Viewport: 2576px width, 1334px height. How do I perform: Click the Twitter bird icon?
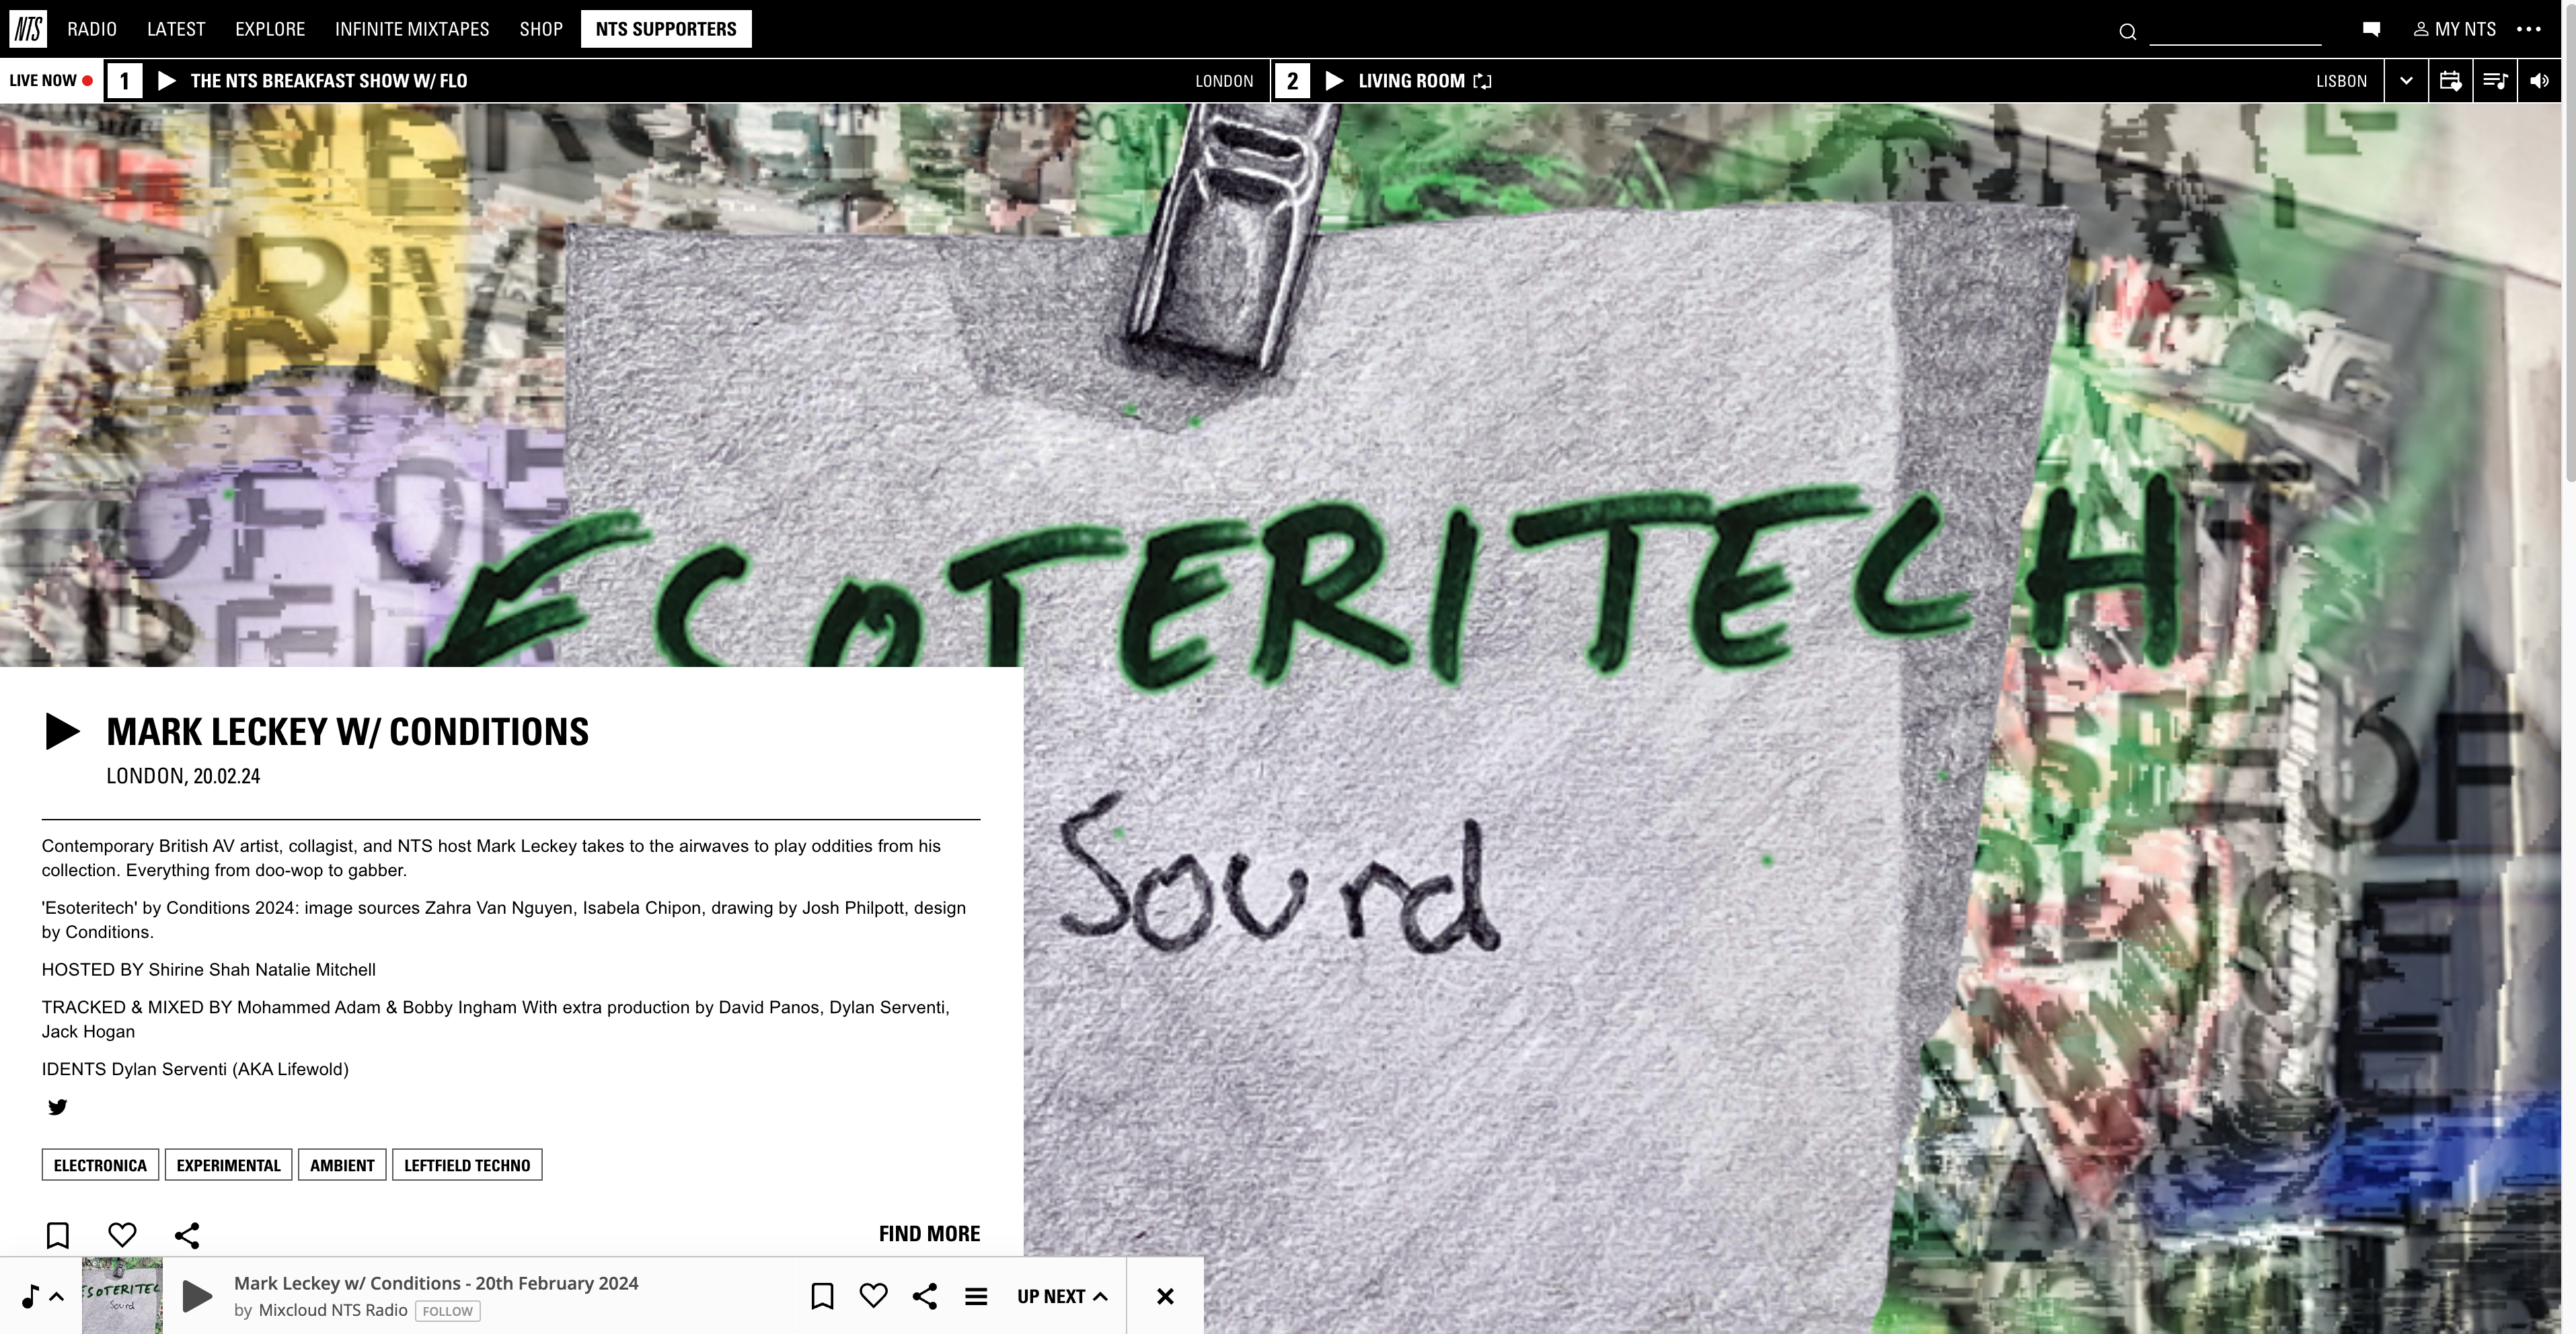point(58,1107)
